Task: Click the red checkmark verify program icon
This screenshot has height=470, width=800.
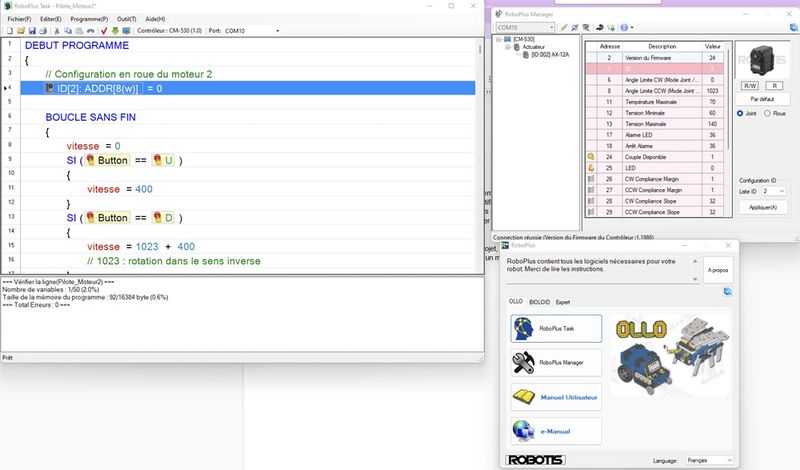Action: tap(103, 31)
